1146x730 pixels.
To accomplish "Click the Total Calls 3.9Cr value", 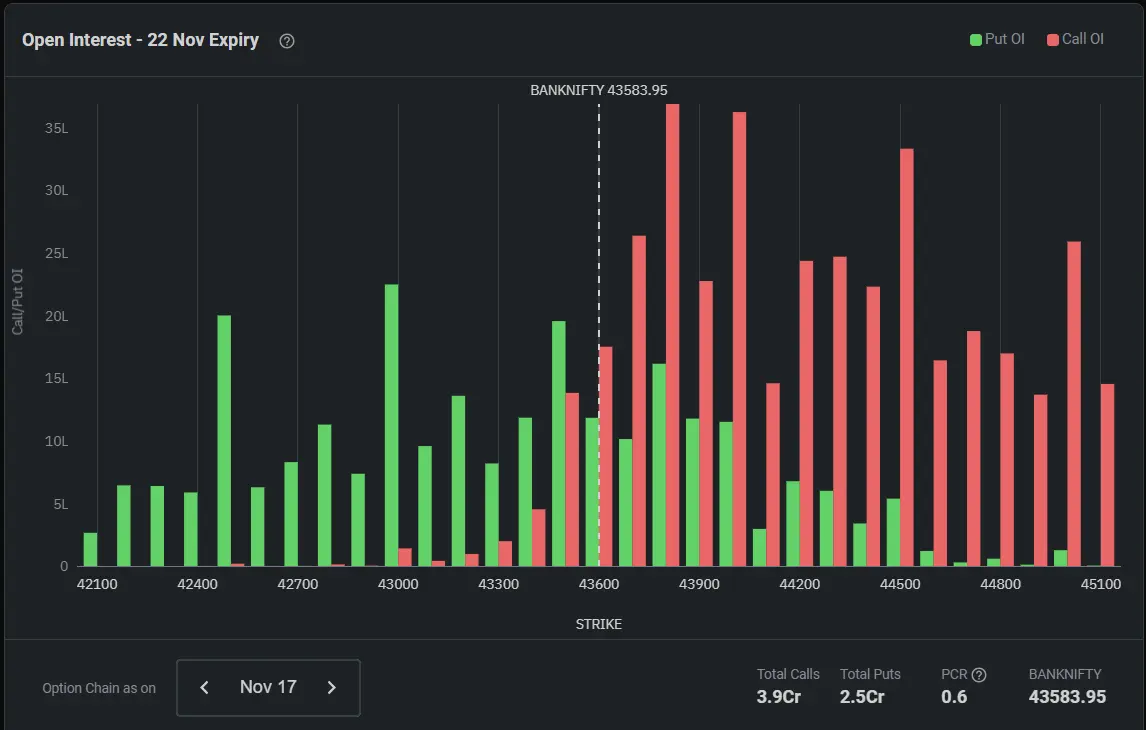I will click(x=778, y=696).
